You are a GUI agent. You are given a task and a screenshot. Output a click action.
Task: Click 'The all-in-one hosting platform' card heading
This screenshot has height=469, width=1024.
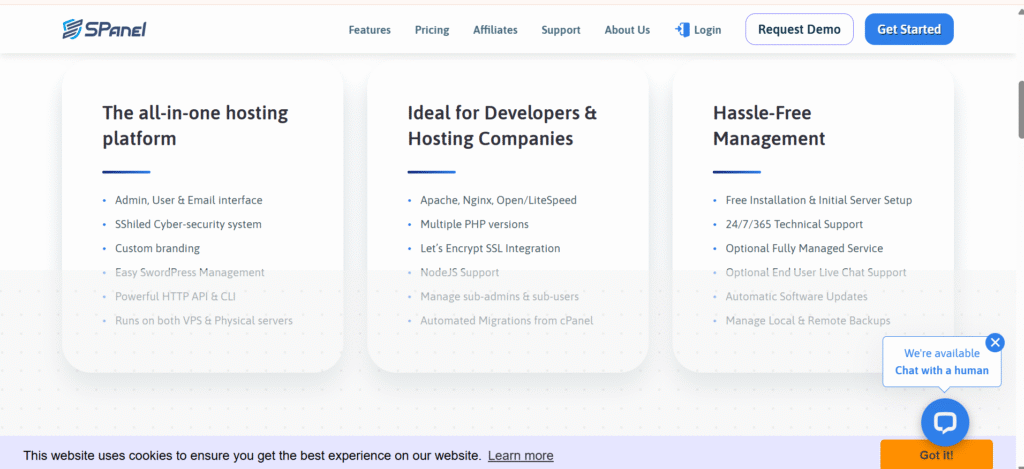[195, 126]
